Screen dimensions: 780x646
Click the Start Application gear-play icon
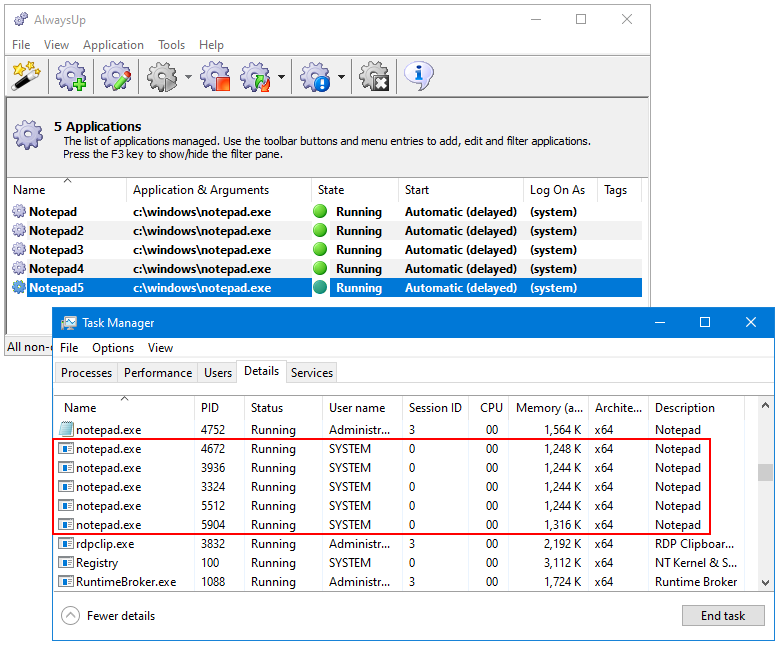(x=162, y=76)
